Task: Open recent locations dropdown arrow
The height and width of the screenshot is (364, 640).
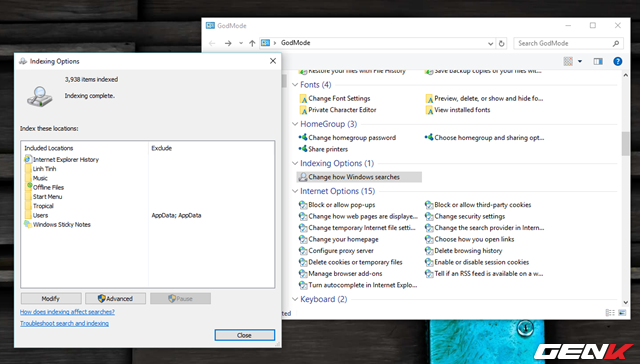Action: (x=241, y=43)
